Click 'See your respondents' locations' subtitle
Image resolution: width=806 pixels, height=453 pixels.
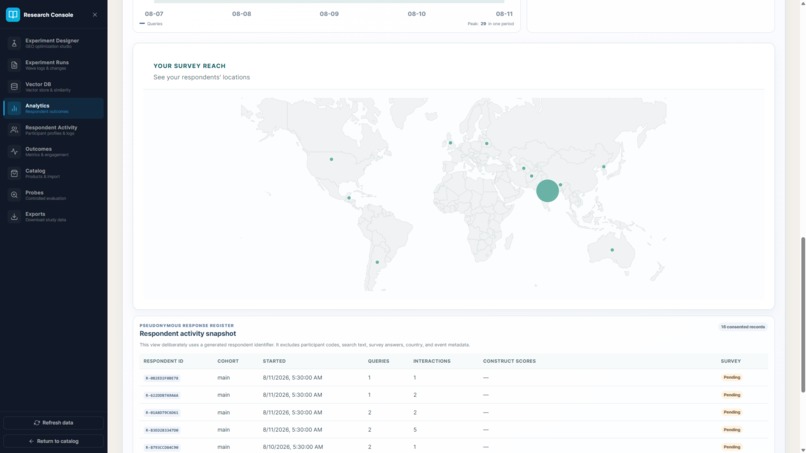click(202, 77)
